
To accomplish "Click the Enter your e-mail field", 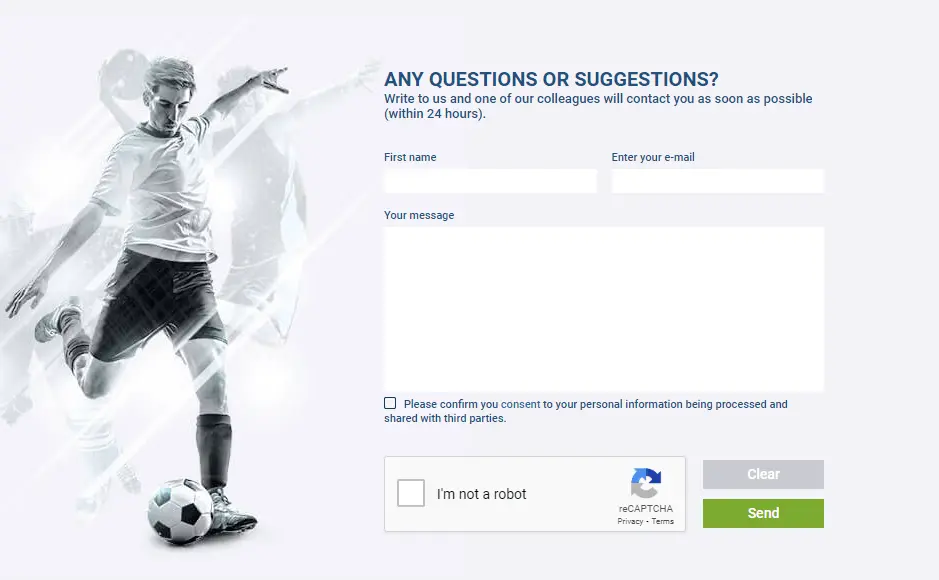I will click(x=717, y=181).
